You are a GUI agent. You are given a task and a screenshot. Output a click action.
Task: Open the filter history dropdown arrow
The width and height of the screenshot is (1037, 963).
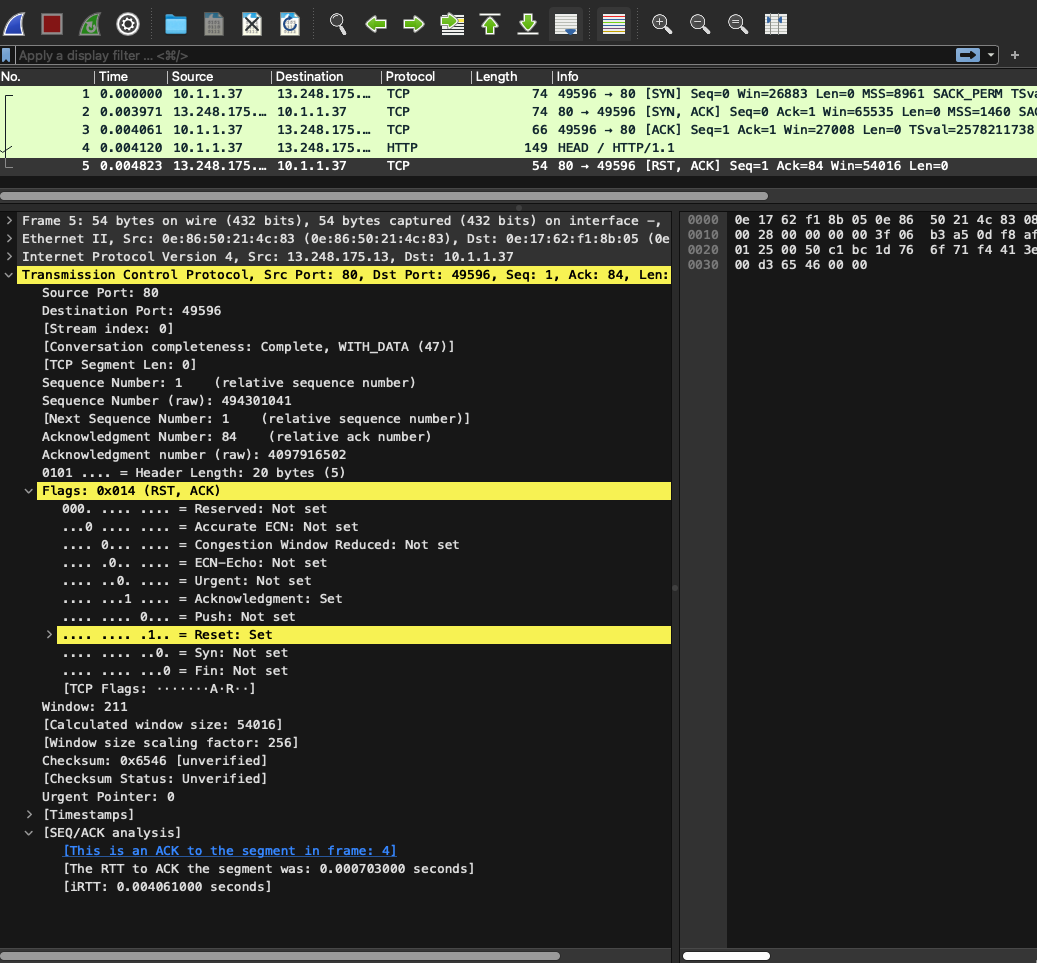click(993, 56)
